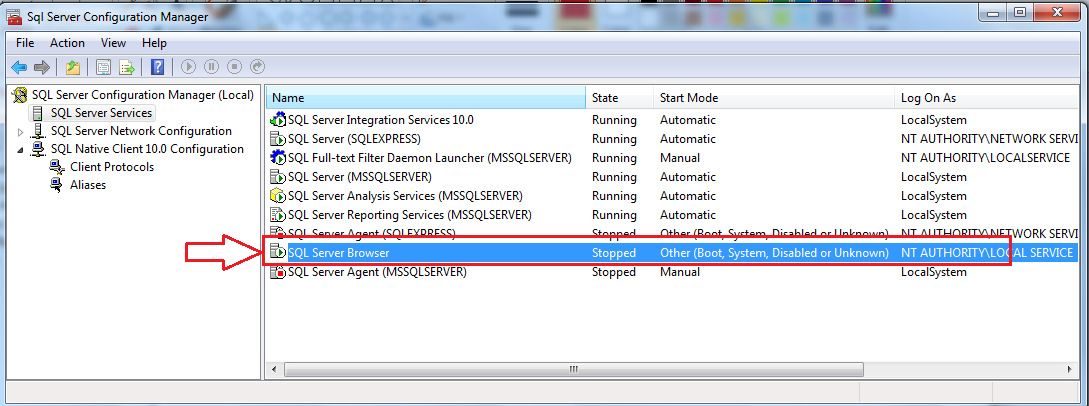This screenshot has width=1089, height=406.
Task: Select the SQL Server (MSSQLSERVER) row name
Action: coord(360,177)
